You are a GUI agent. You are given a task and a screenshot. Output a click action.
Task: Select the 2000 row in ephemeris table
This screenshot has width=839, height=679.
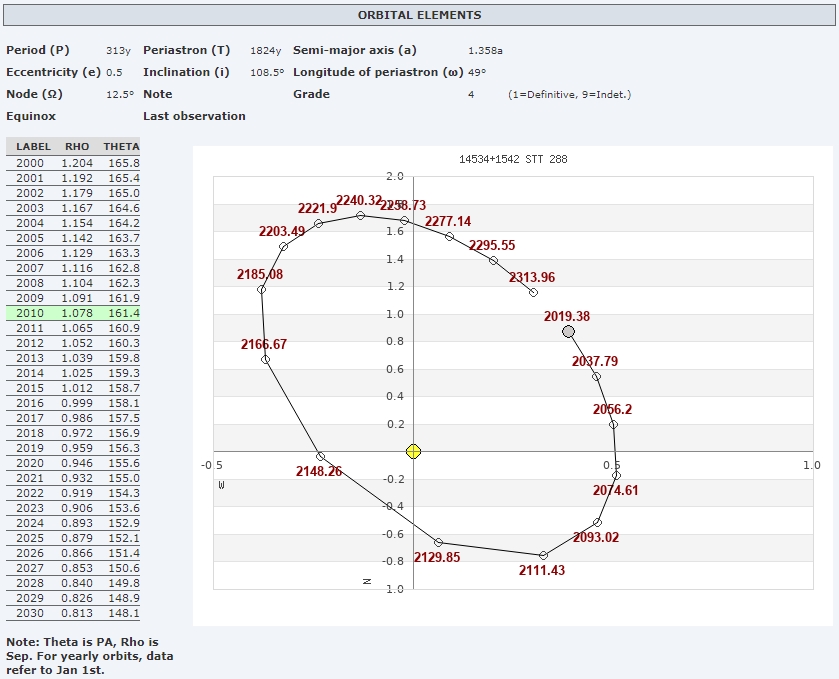tap(74, 163)
